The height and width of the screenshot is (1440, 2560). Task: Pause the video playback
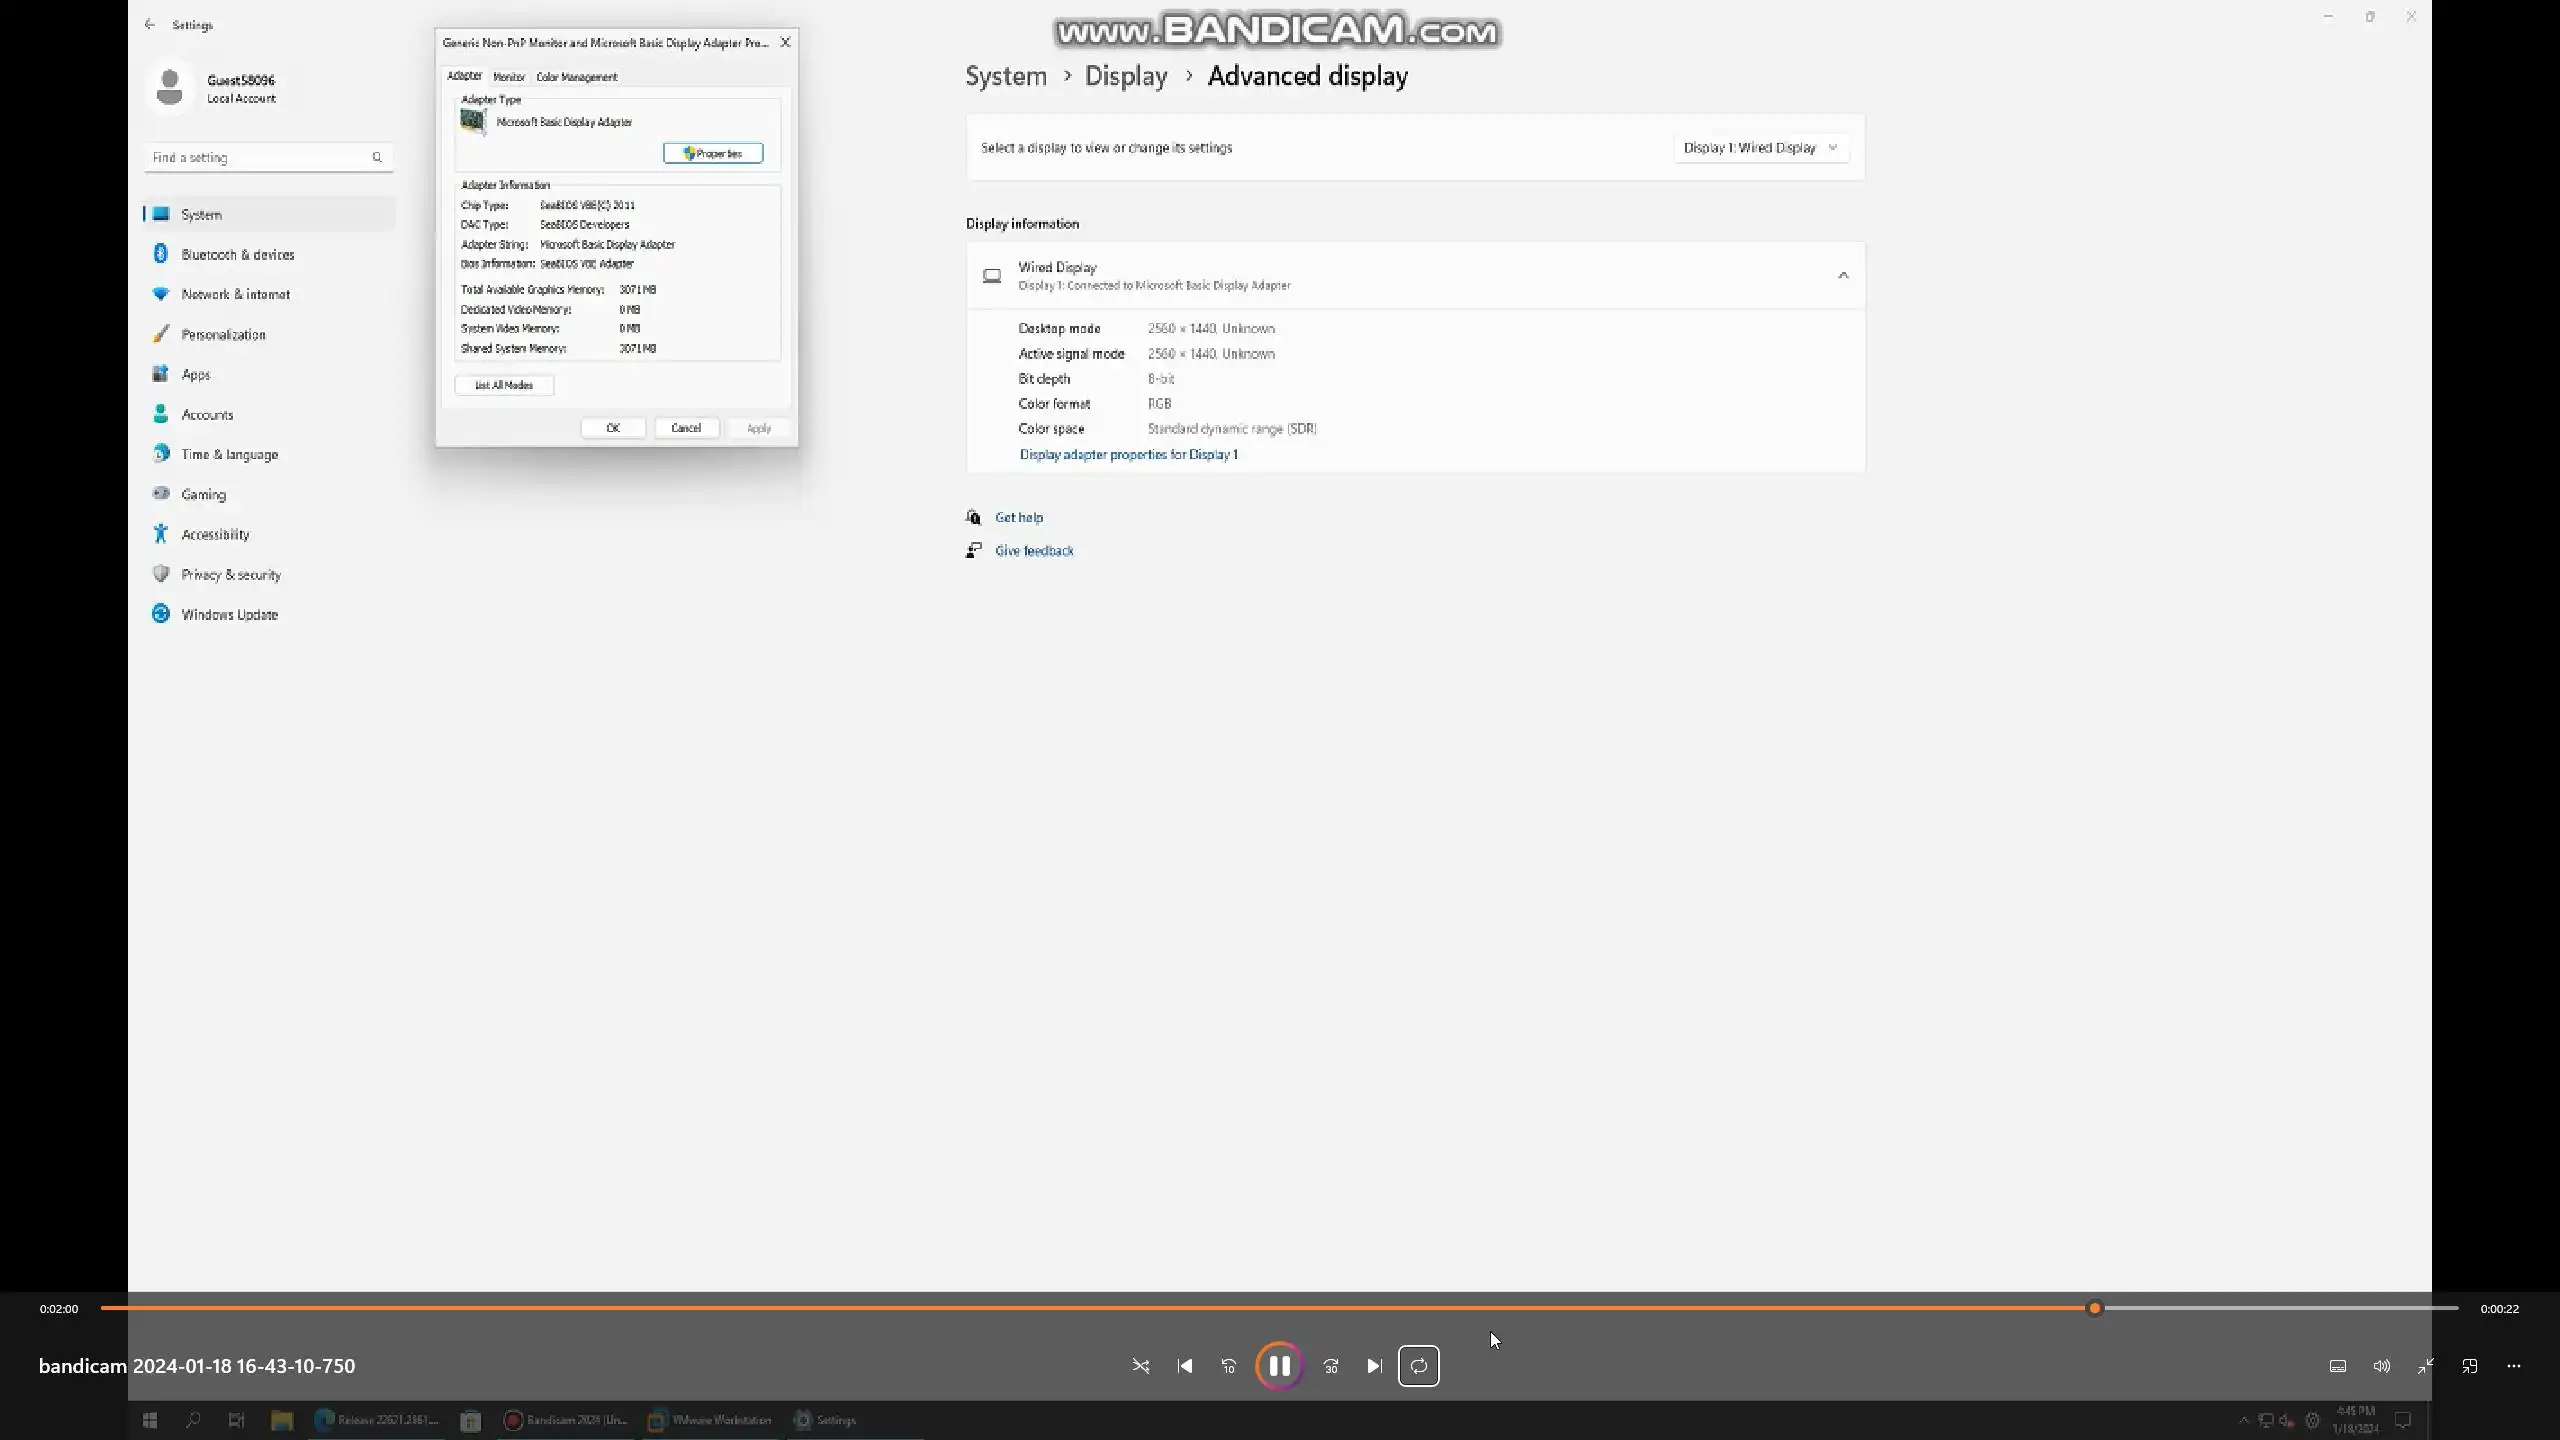point(1279,1366)
